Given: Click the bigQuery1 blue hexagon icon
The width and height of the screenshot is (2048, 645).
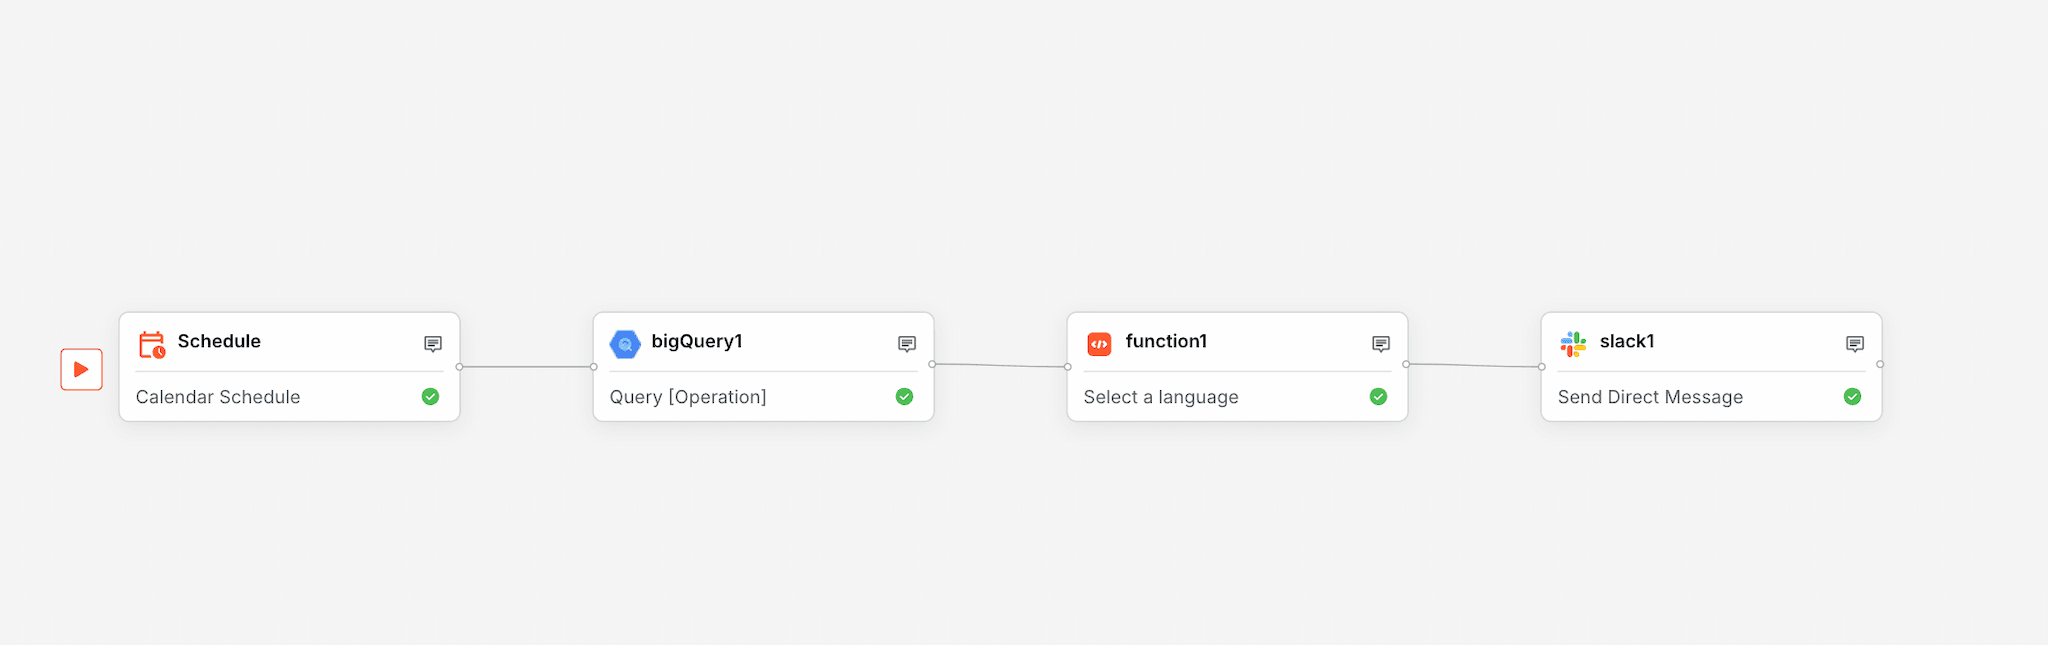Looking at the screenshot, I should [x=625, y=344].
